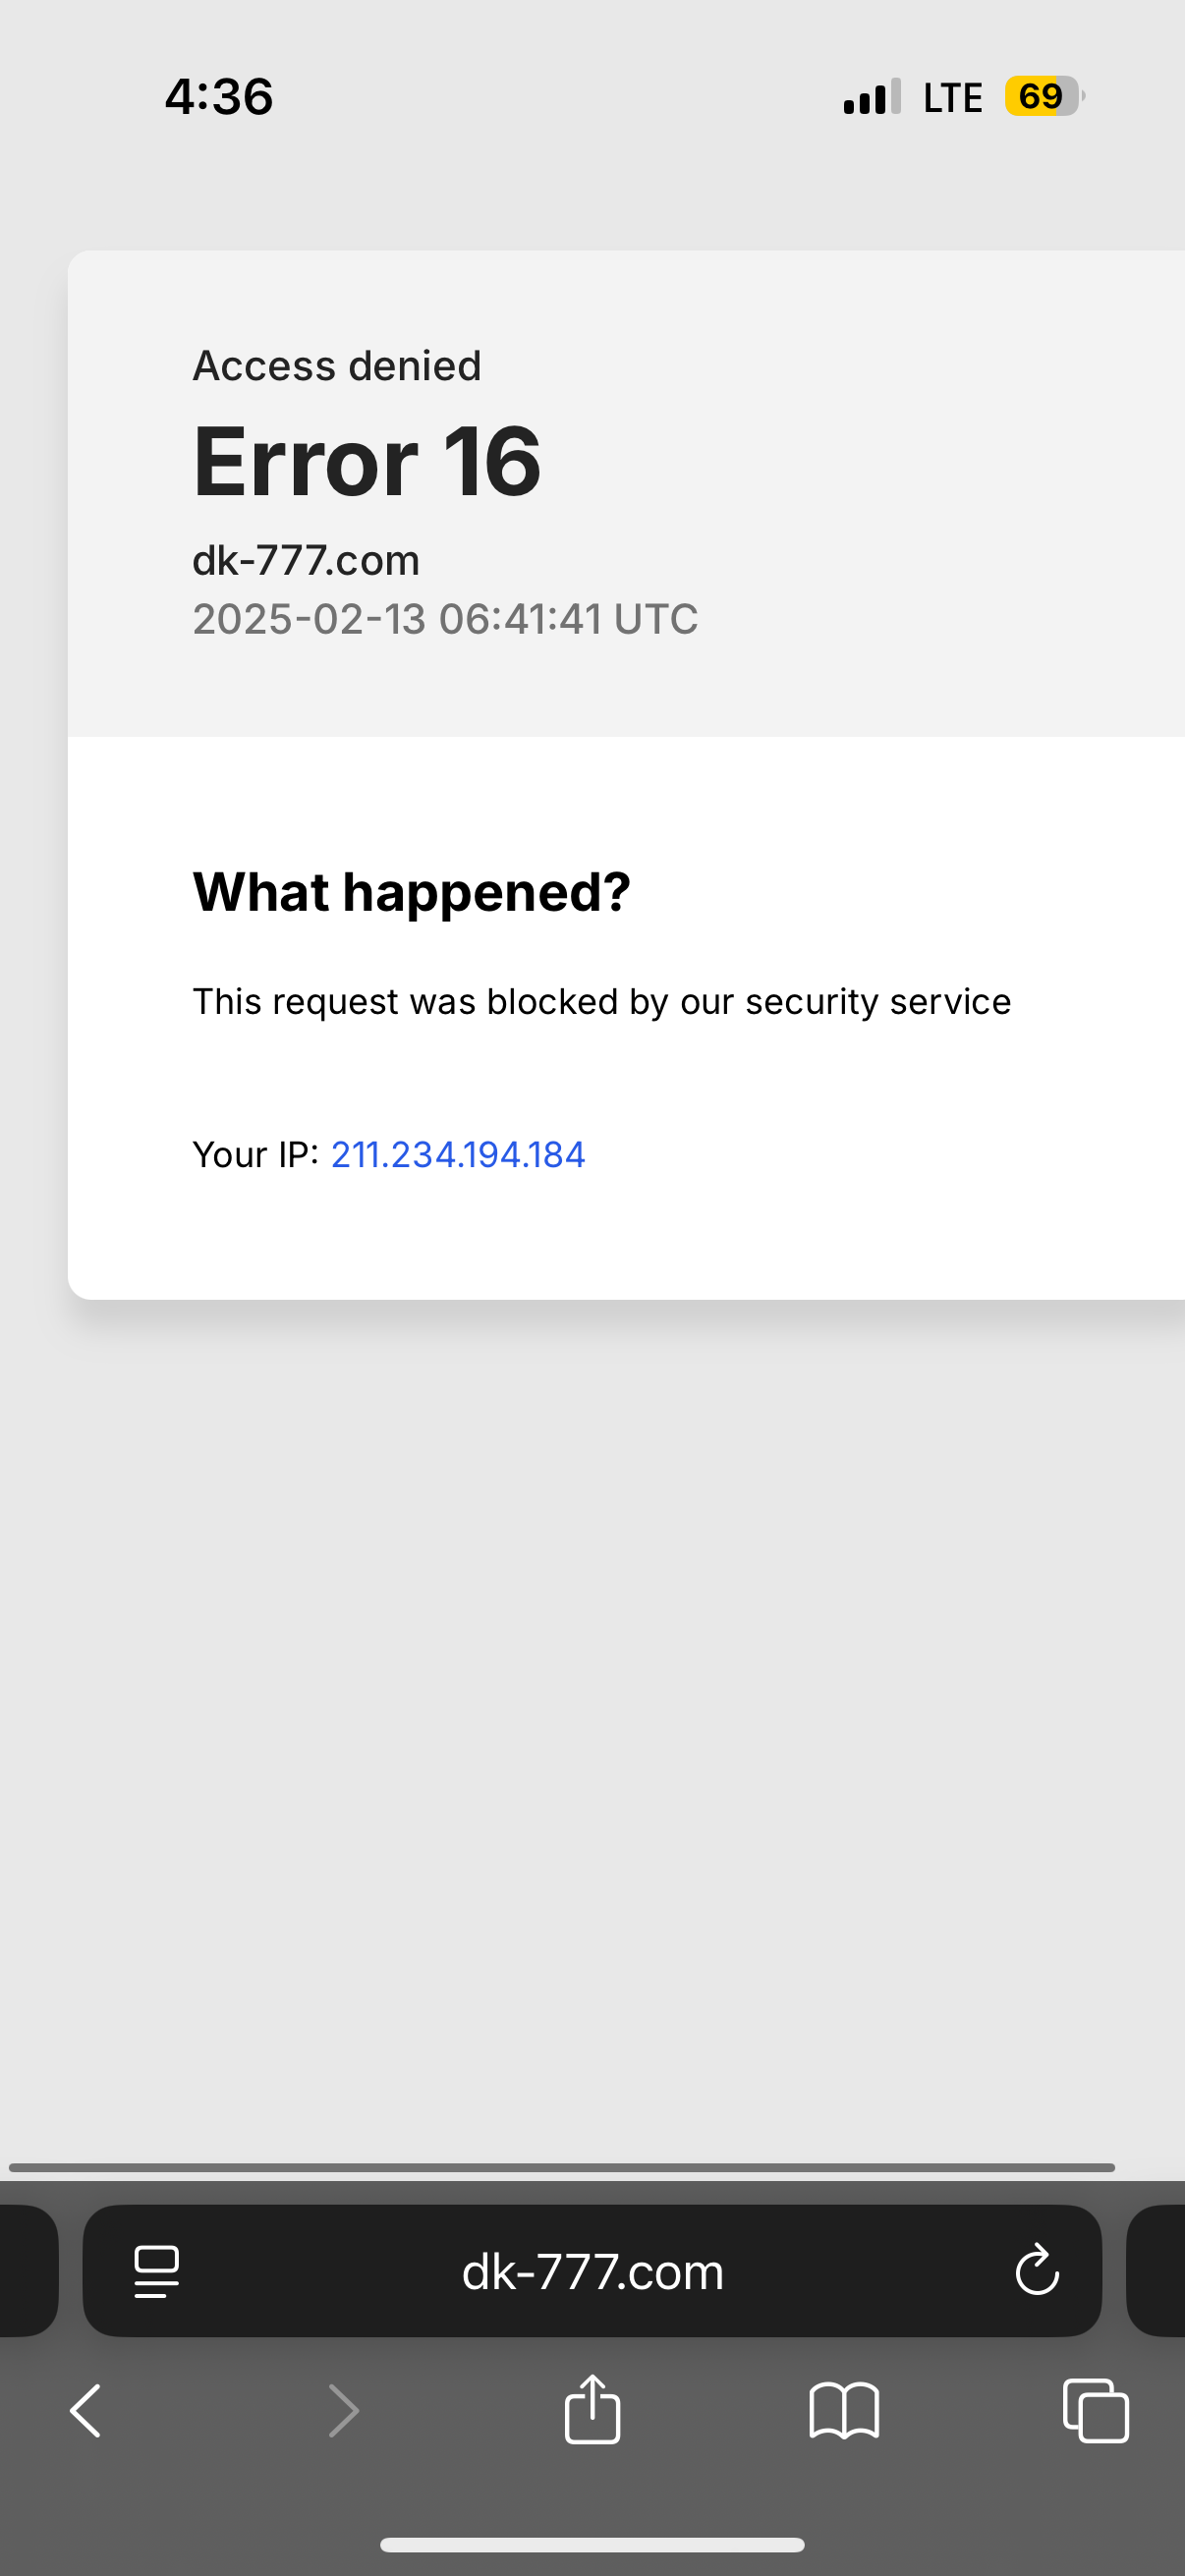1185x2576 pixels.
Task: Open the Share sheet icon
Action: pyautogui.click(x=592, y=2409)
